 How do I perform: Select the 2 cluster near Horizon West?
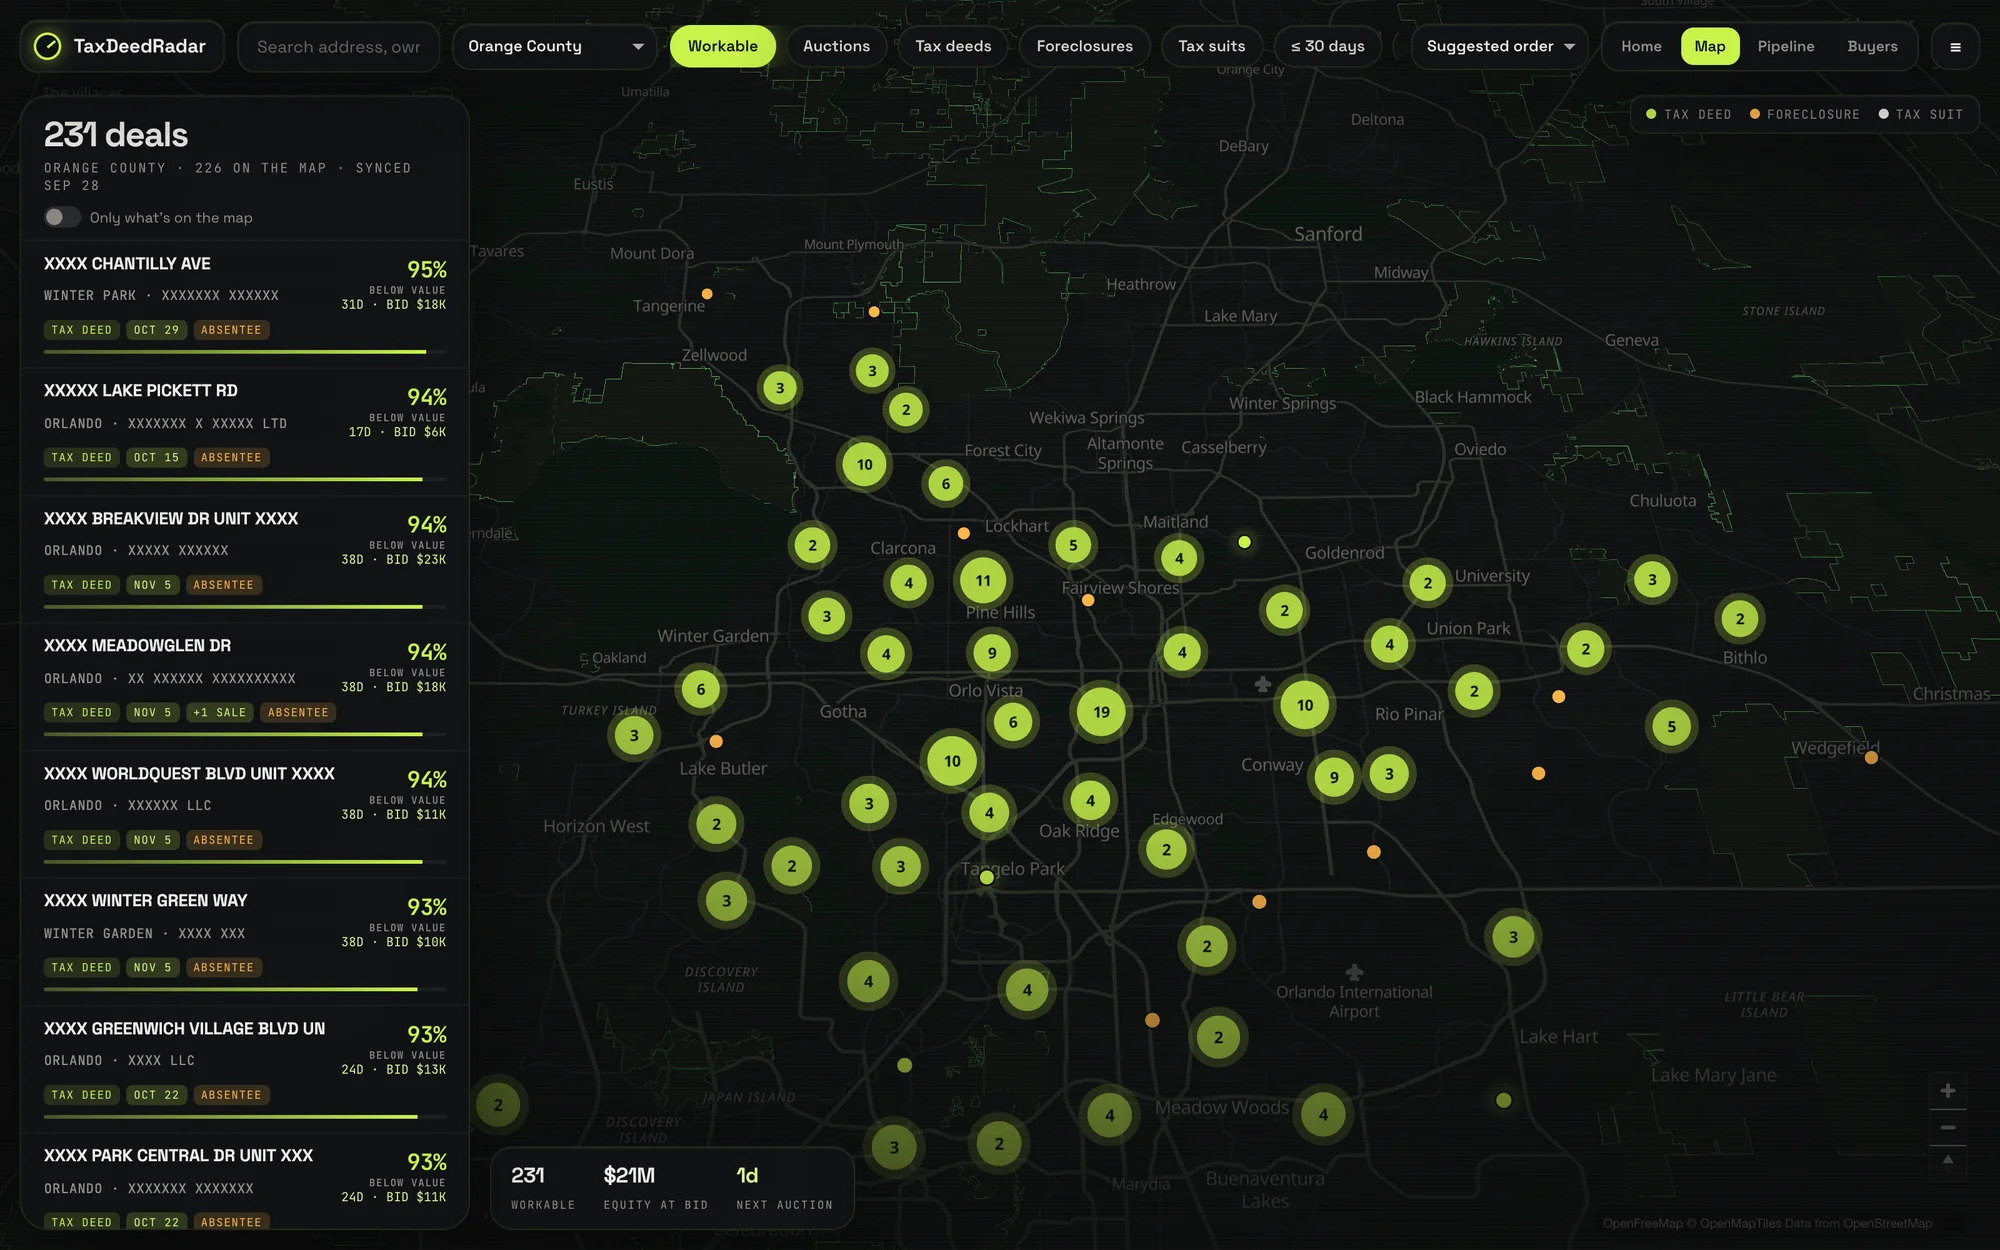[716, 824]
